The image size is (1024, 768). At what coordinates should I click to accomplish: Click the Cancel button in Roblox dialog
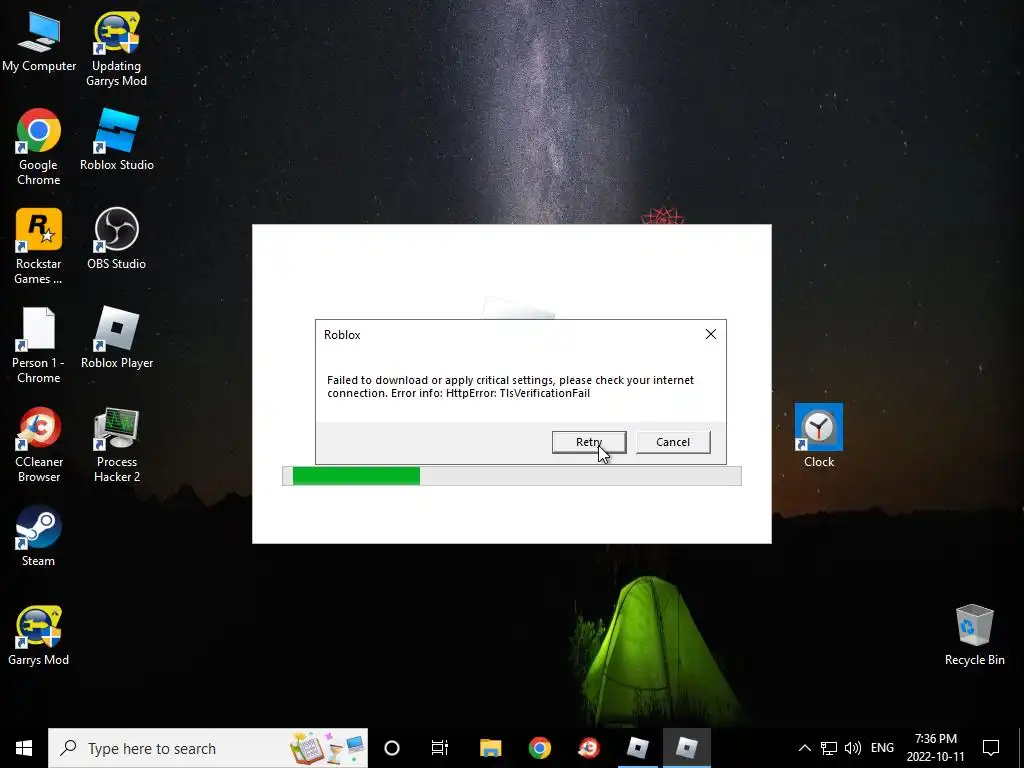pyautogui.click(x=673, y=442)
